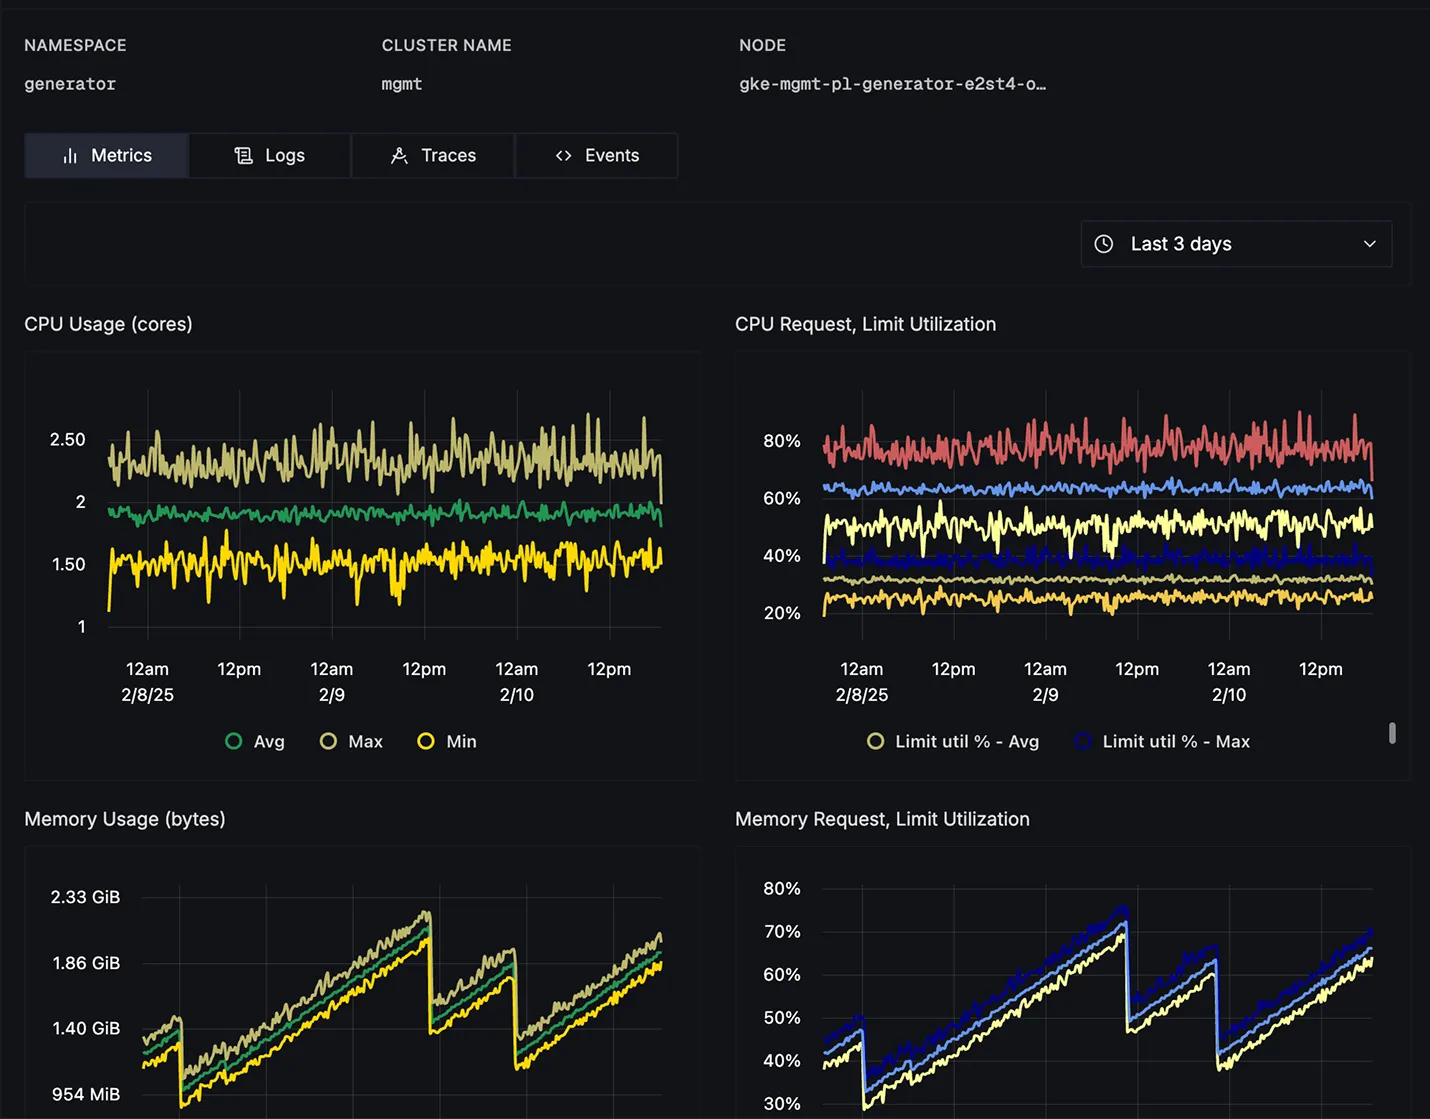Open the Events tab
1430x1119 pixels.
pyautogui.click(x=597, y=155)
